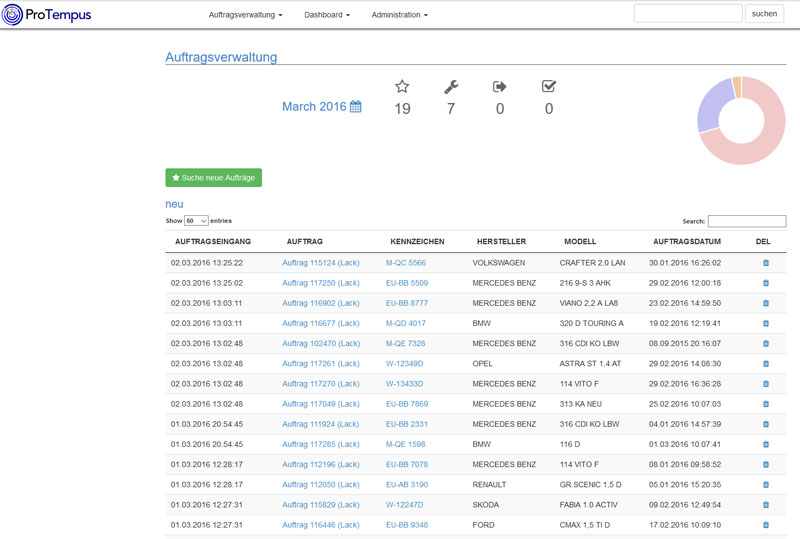Open license plate W-12349D link
Screen dimensions: 800x539
[x=404, y=363]
